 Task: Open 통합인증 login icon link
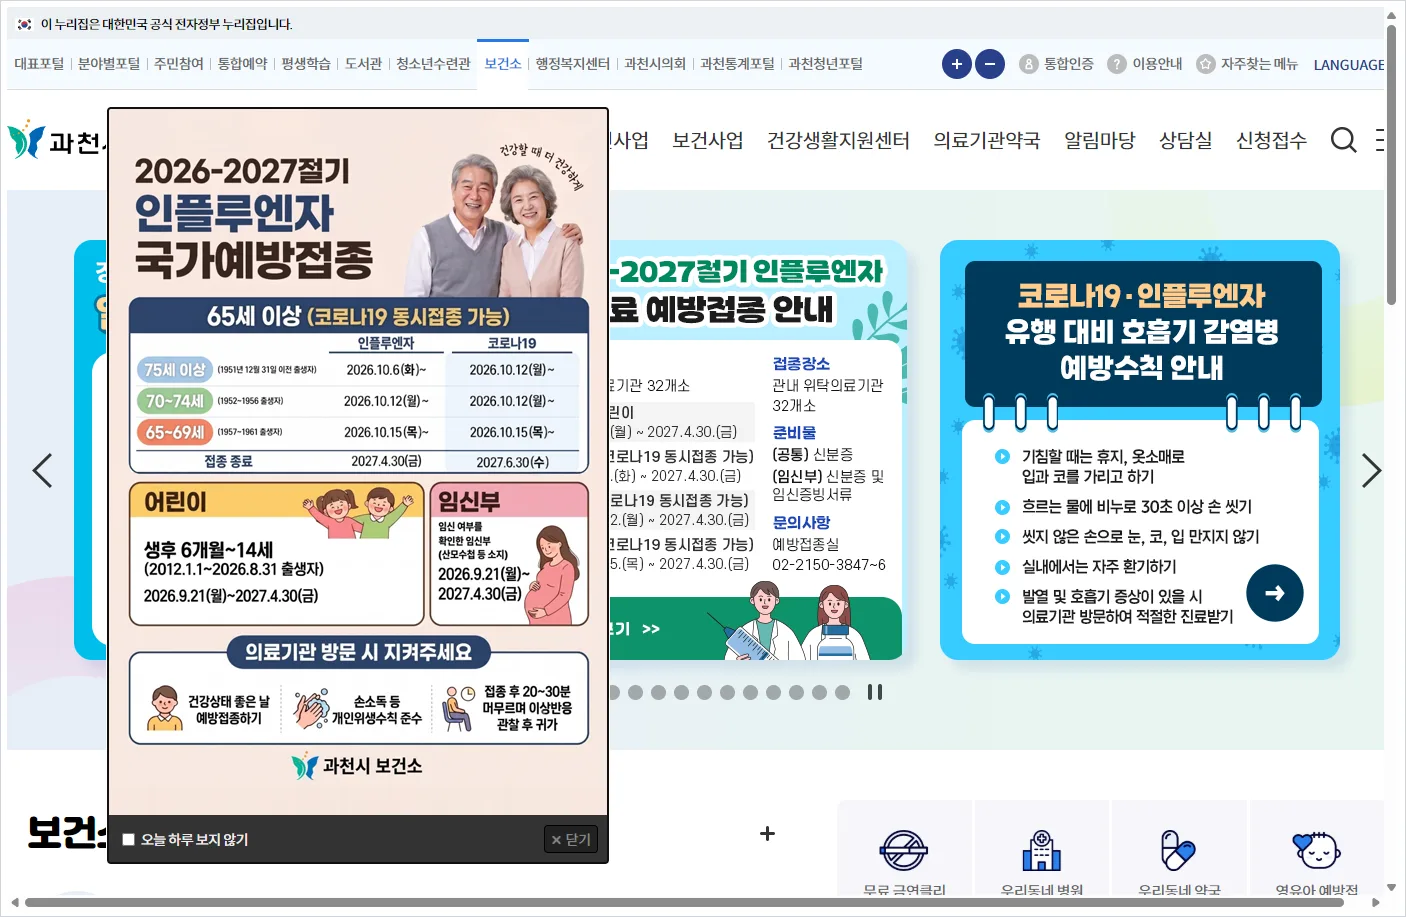click(1056, 64)
